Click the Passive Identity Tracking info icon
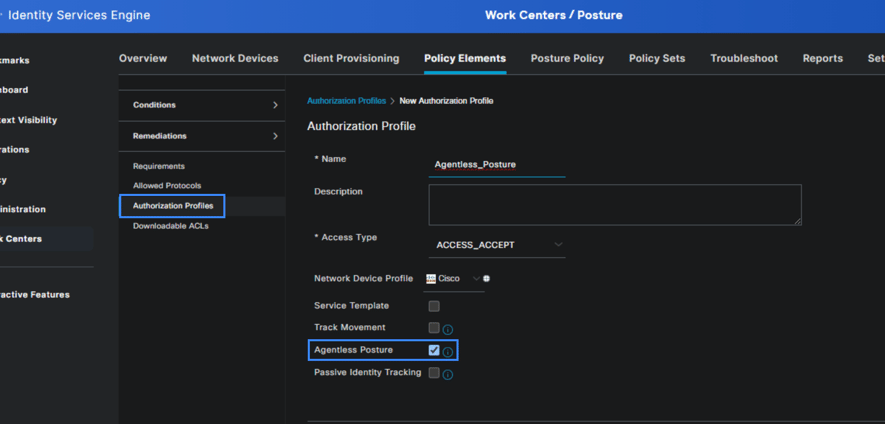This screenshot has height=424, width=885. pyautogui.click(x=448, y=374)
